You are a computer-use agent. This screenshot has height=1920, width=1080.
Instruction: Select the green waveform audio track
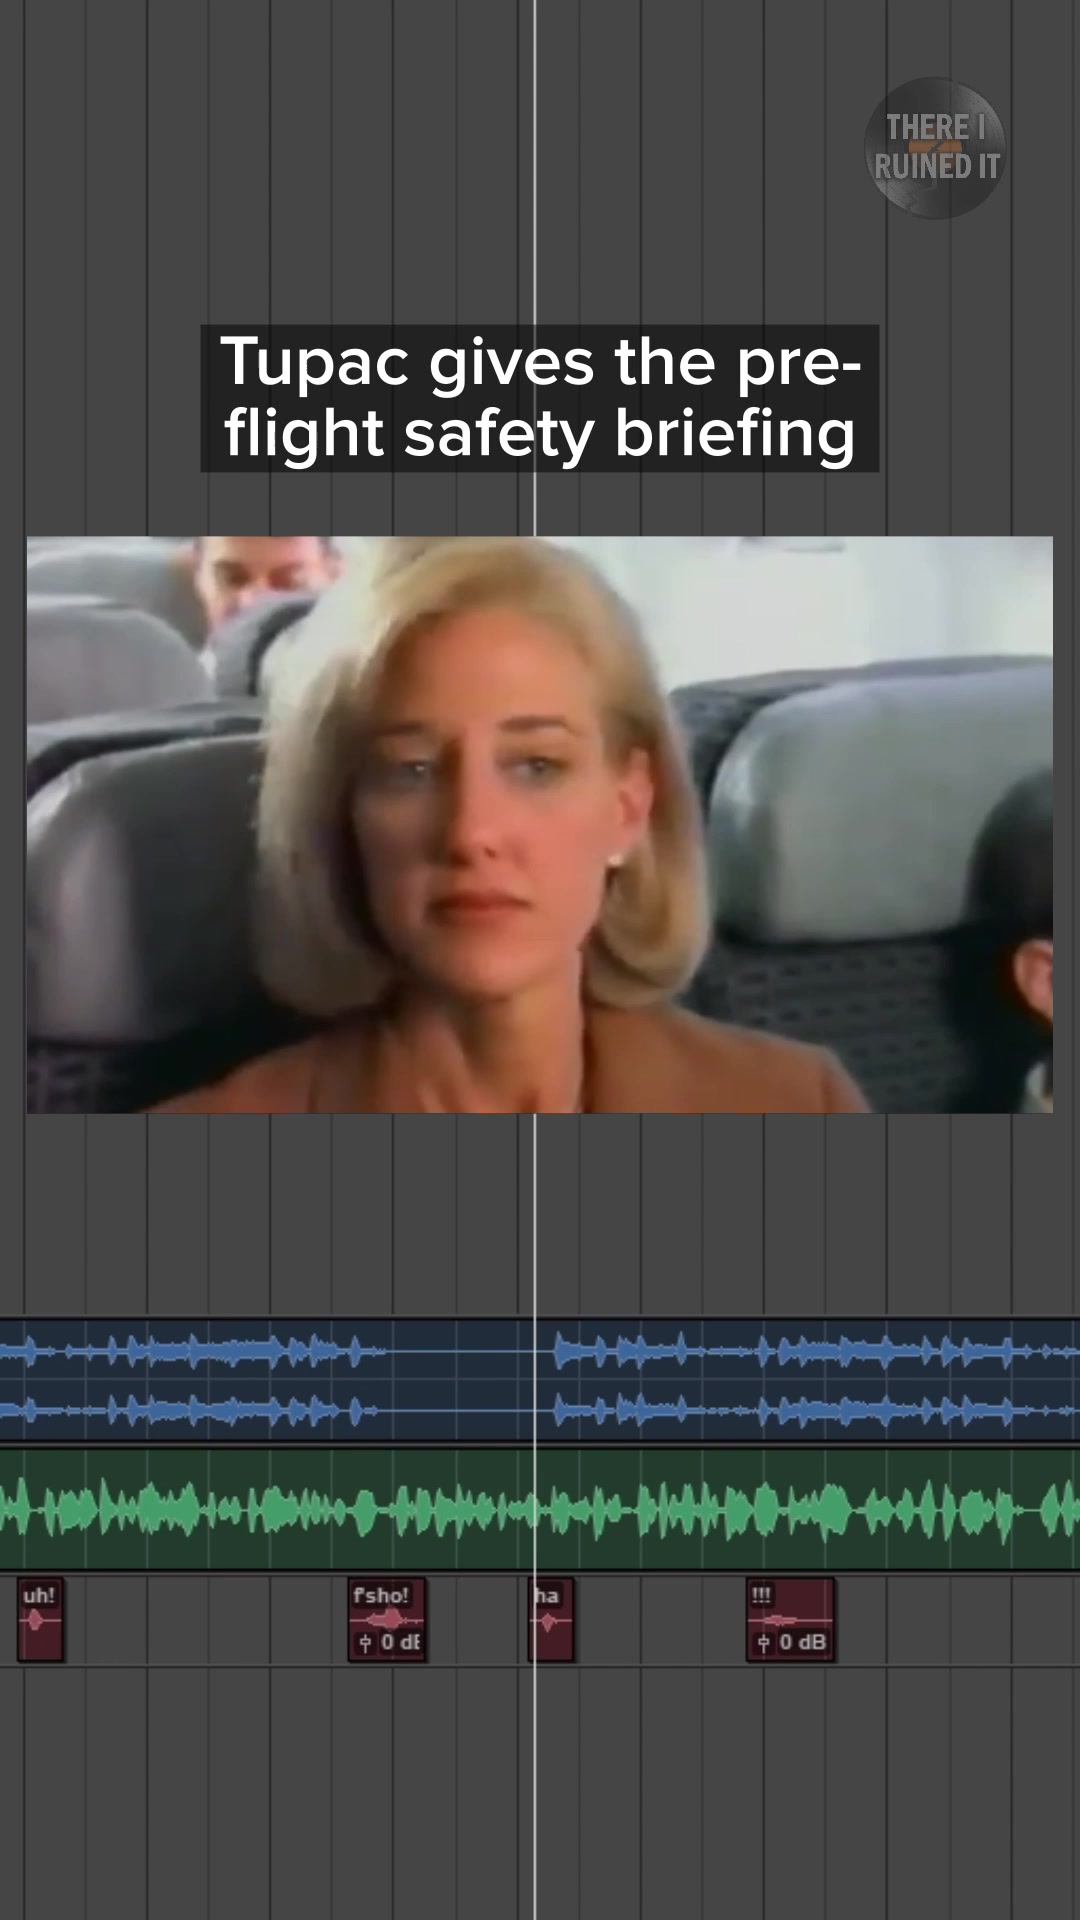(x=540, y=1509)
